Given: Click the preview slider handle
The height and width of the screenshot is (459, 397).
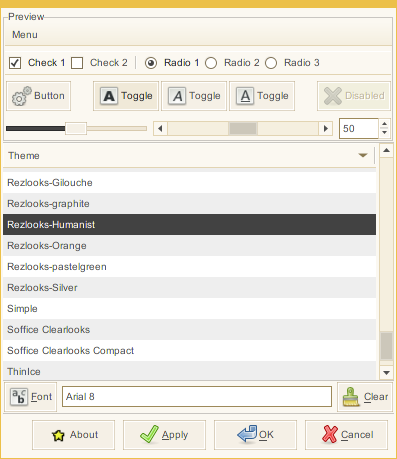Looking at the screenshot, I should point(76,128).
